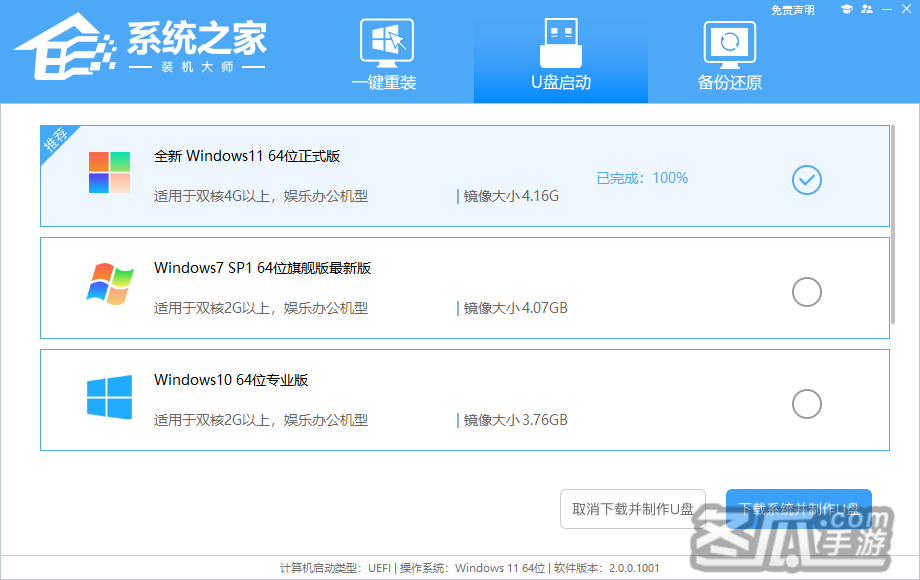
Task: Deselect the checked Windows11 64位 radio button
Action: pos(806,180)
